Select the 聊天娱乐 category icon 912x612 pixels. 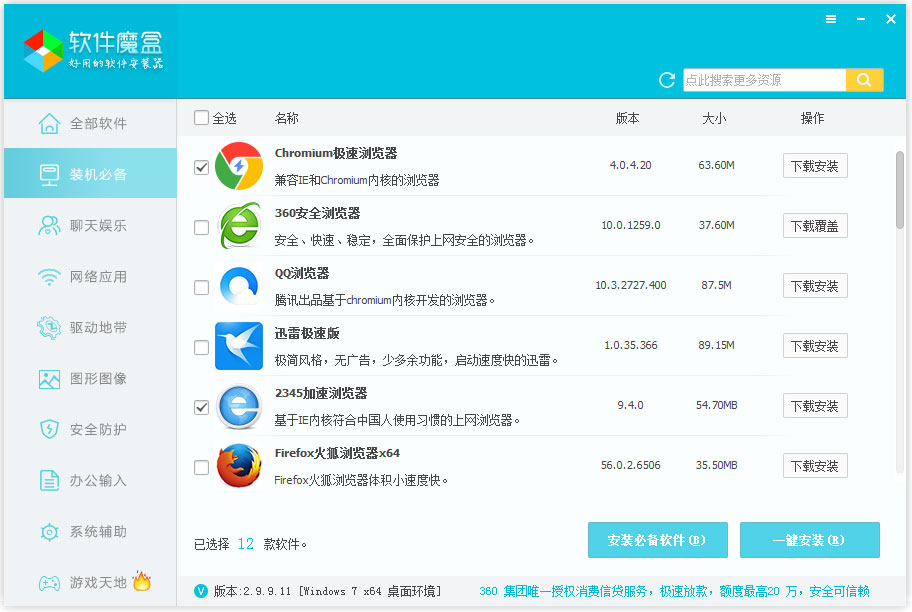coord(48,225)
